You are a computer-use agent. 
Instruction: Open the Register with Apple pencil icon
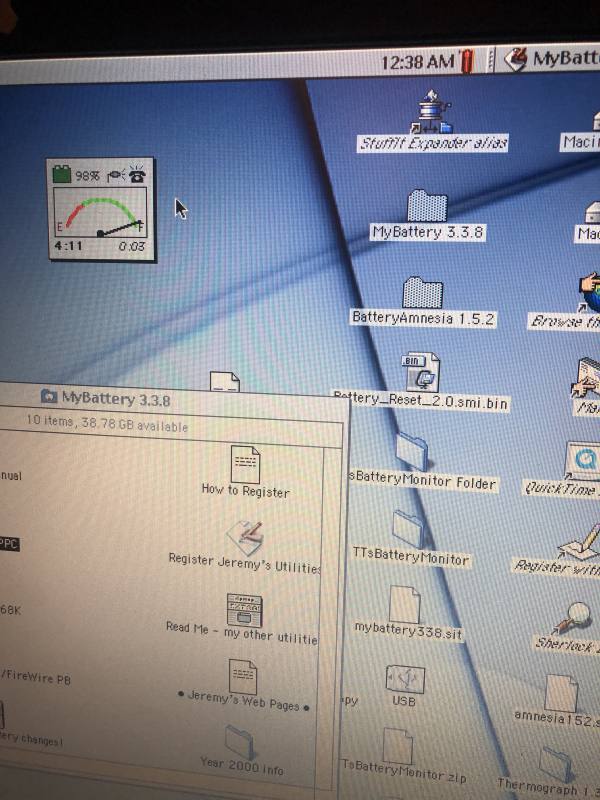[x=581, y=542]
